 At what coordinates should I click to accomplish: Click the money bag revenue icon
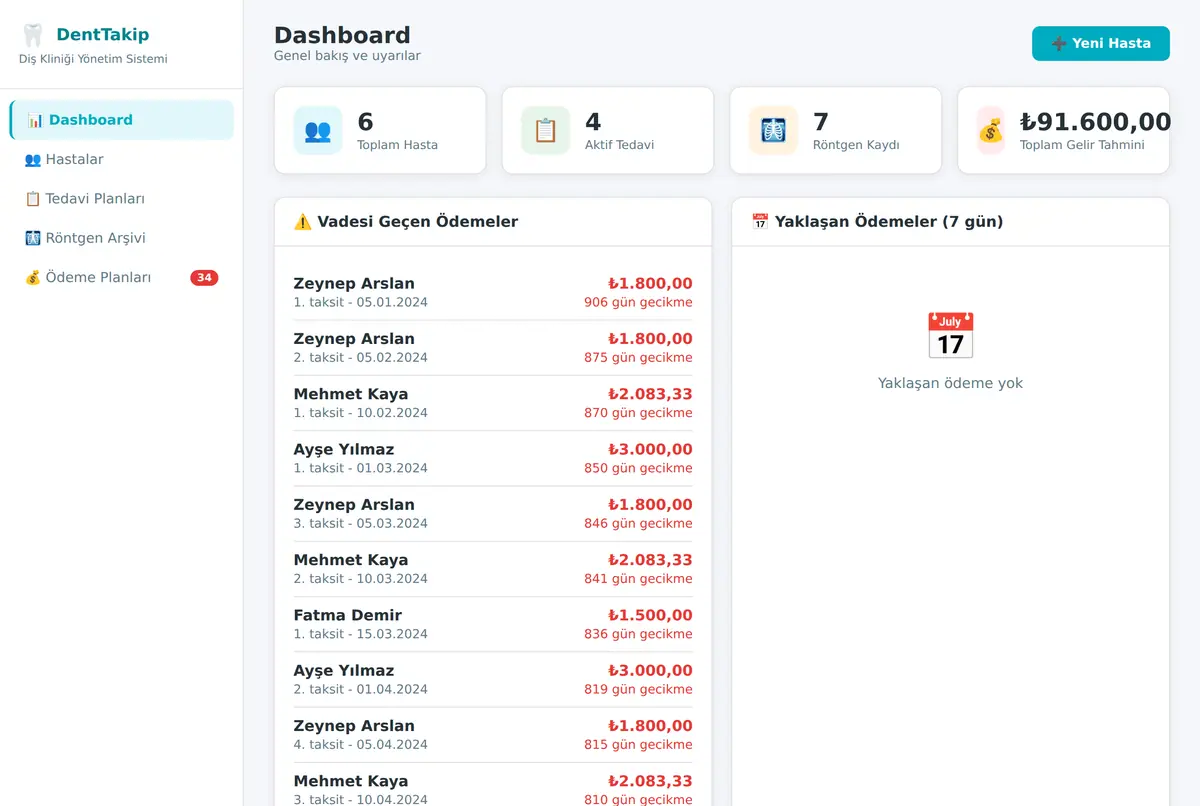(990, 130)
